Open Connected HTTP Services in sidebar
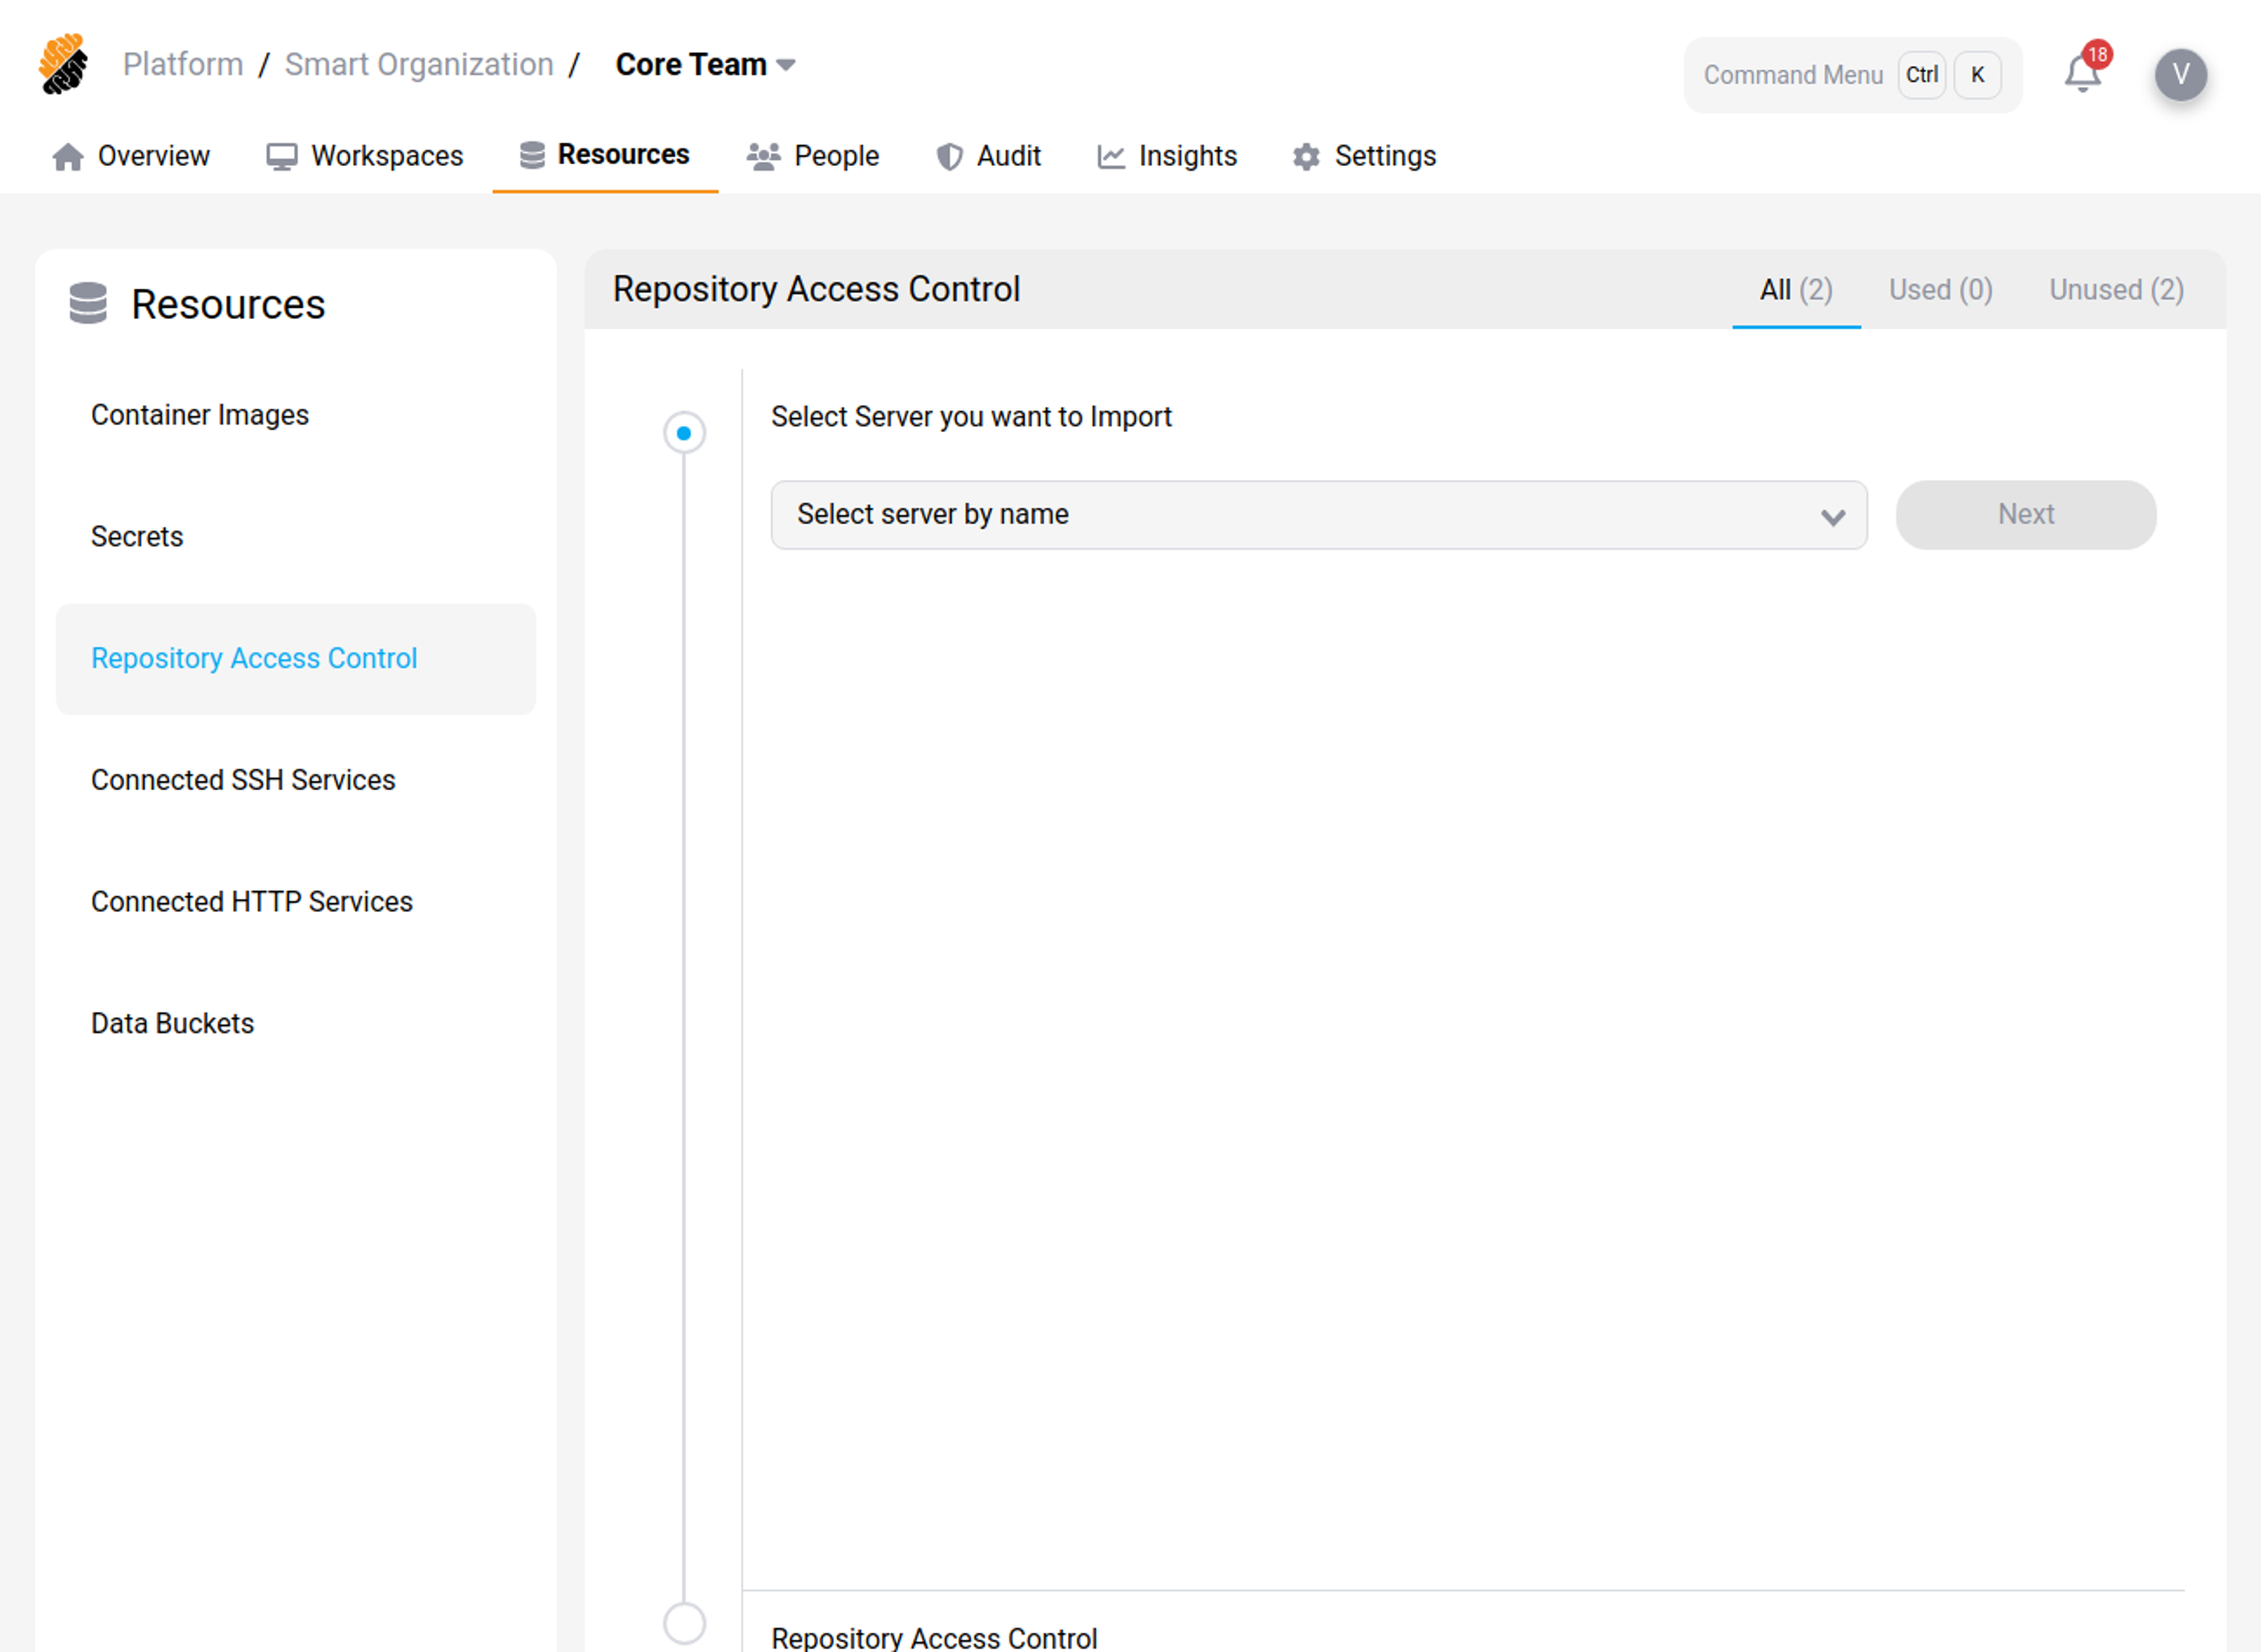The width and height of the screenshot is (2261, 1652). (296, 903)
